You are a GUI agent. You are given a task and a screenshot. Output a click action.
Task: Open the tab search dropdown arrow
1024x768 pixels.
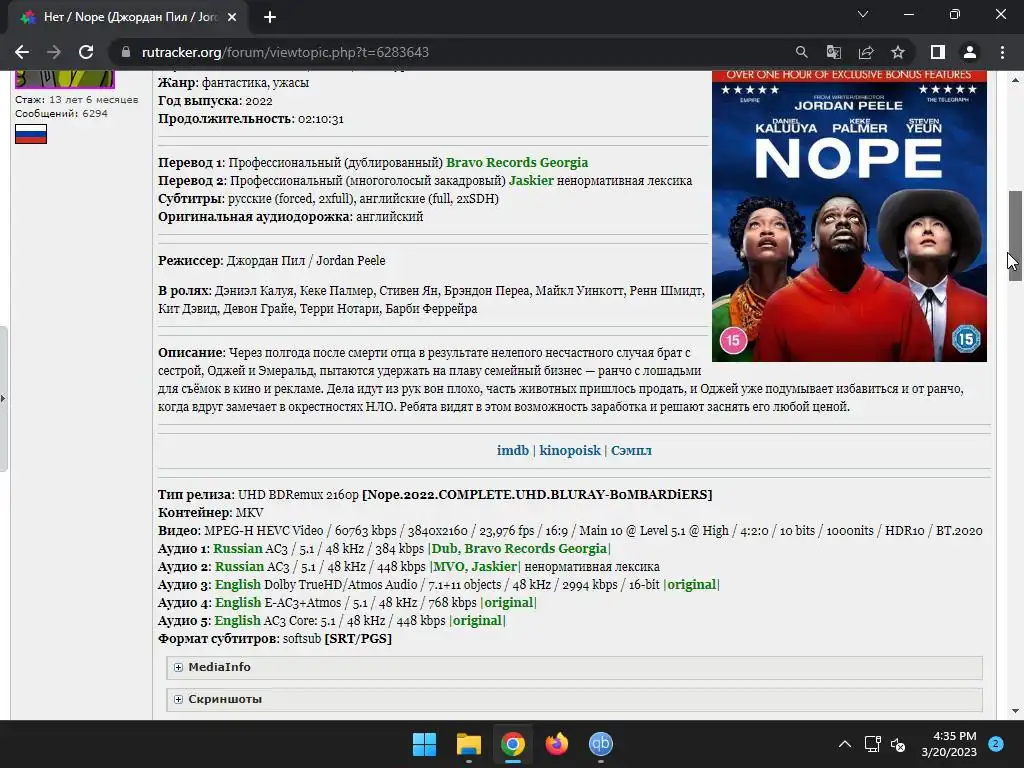click(863, 14)
